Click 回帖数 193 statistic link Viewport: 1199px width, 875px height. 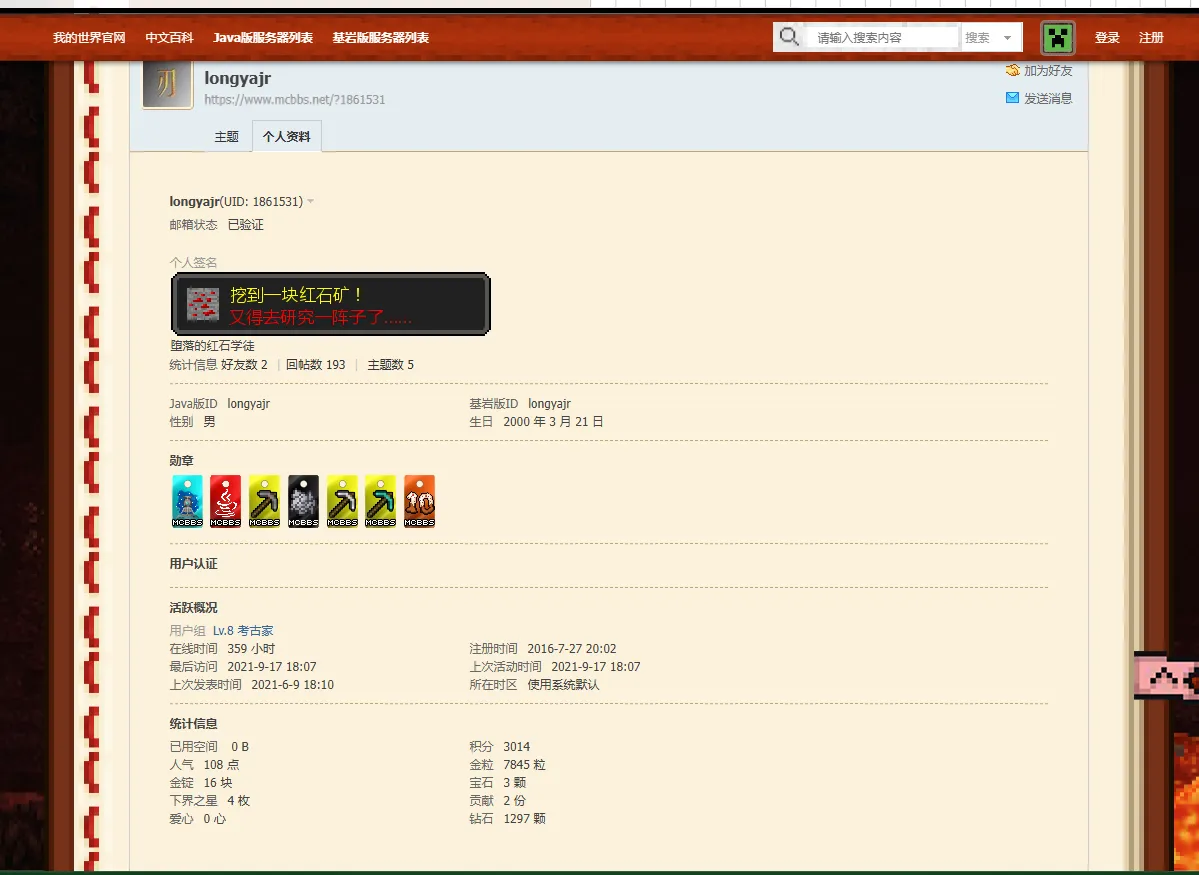(x=316, y=365)
